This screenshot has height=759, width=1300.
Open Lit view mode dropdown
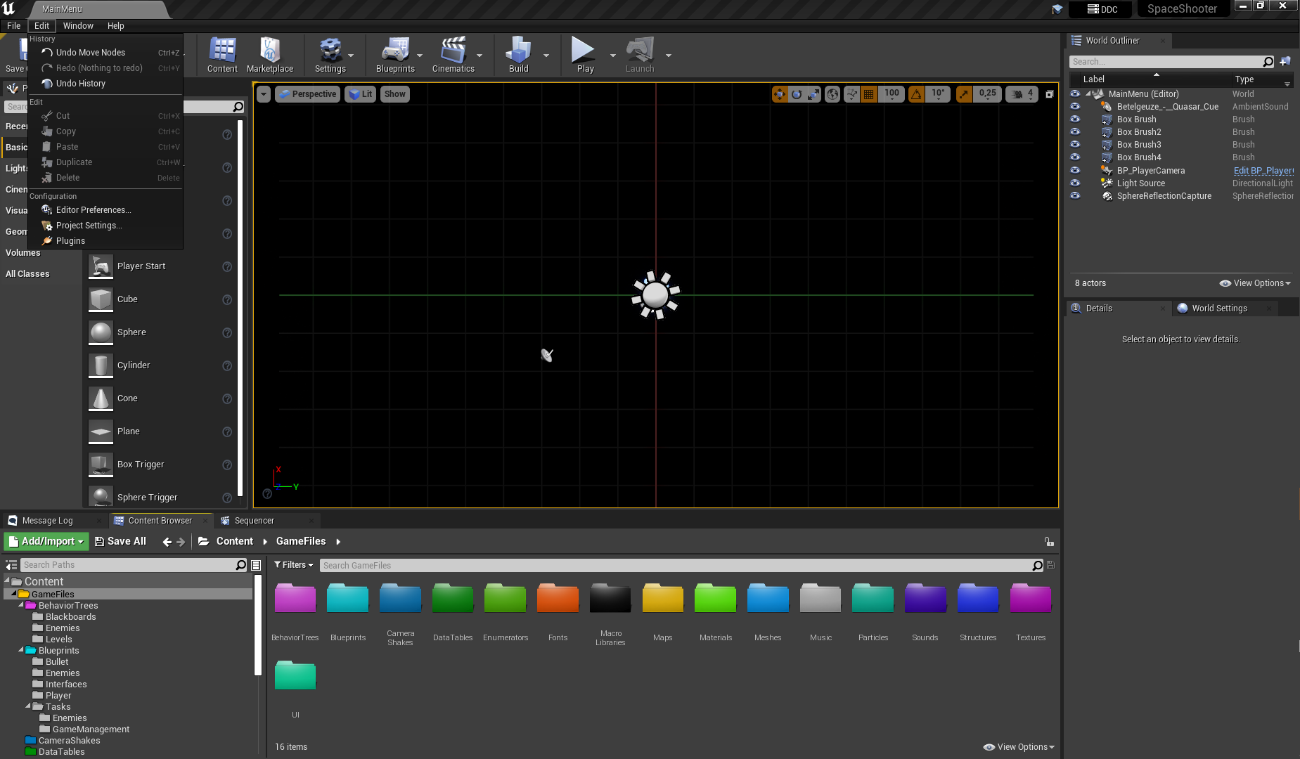pos(361,94)
